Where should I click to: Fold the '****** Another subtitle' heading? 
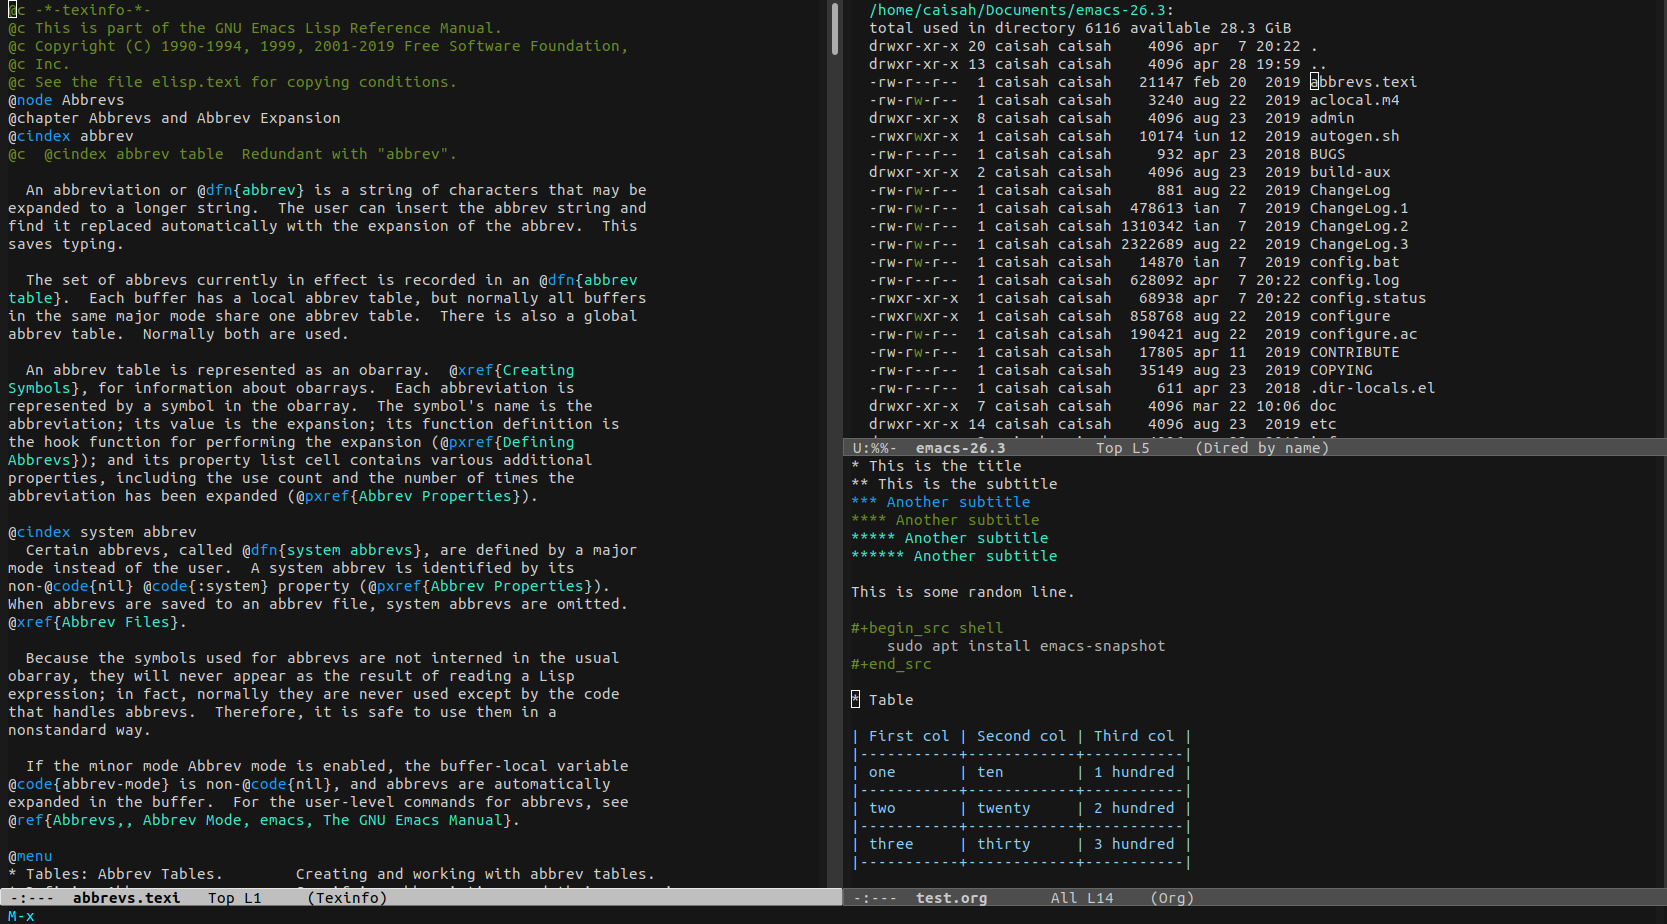point(954,556)
